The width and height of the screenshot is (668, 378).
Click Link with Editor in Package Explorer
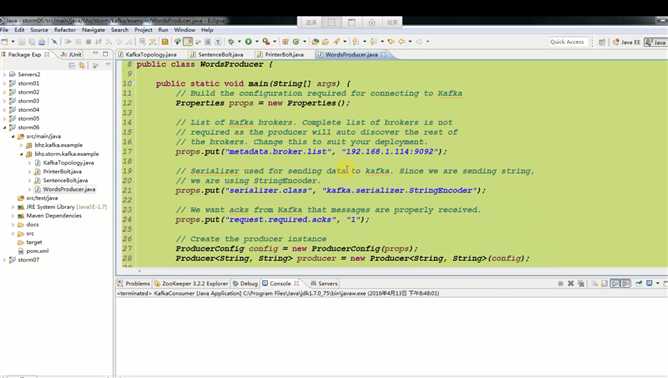point(82,65)
